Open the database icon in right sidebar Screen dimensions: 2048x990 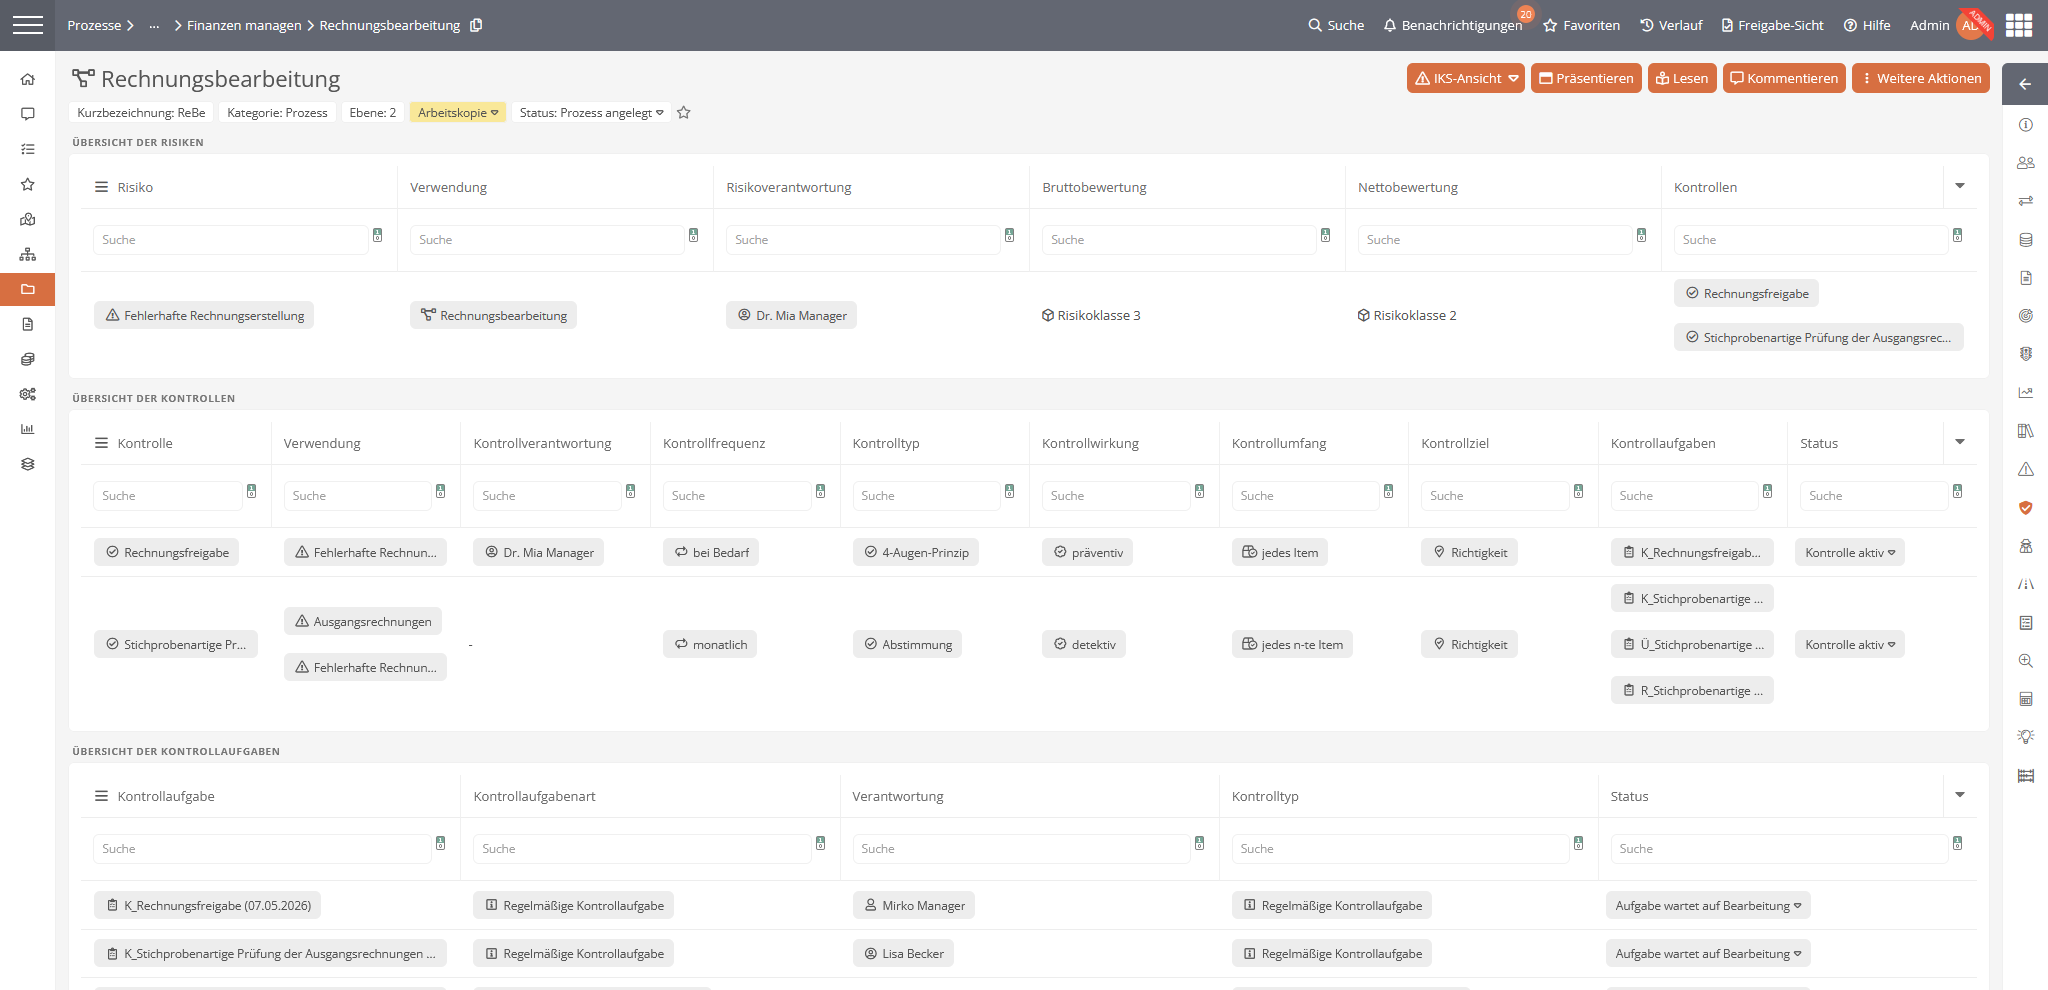click(x=2026, y=240)
